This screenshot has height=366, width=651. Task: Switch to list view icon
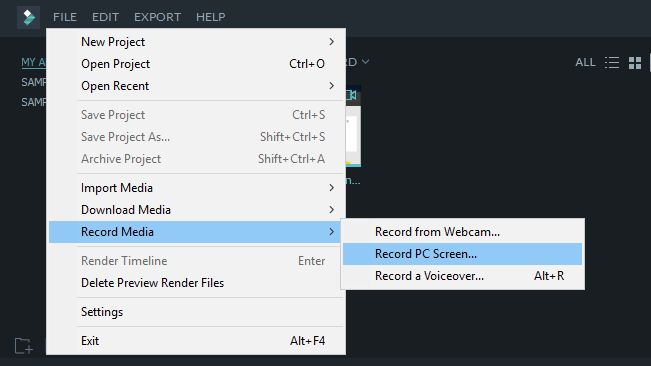point(612,63)
